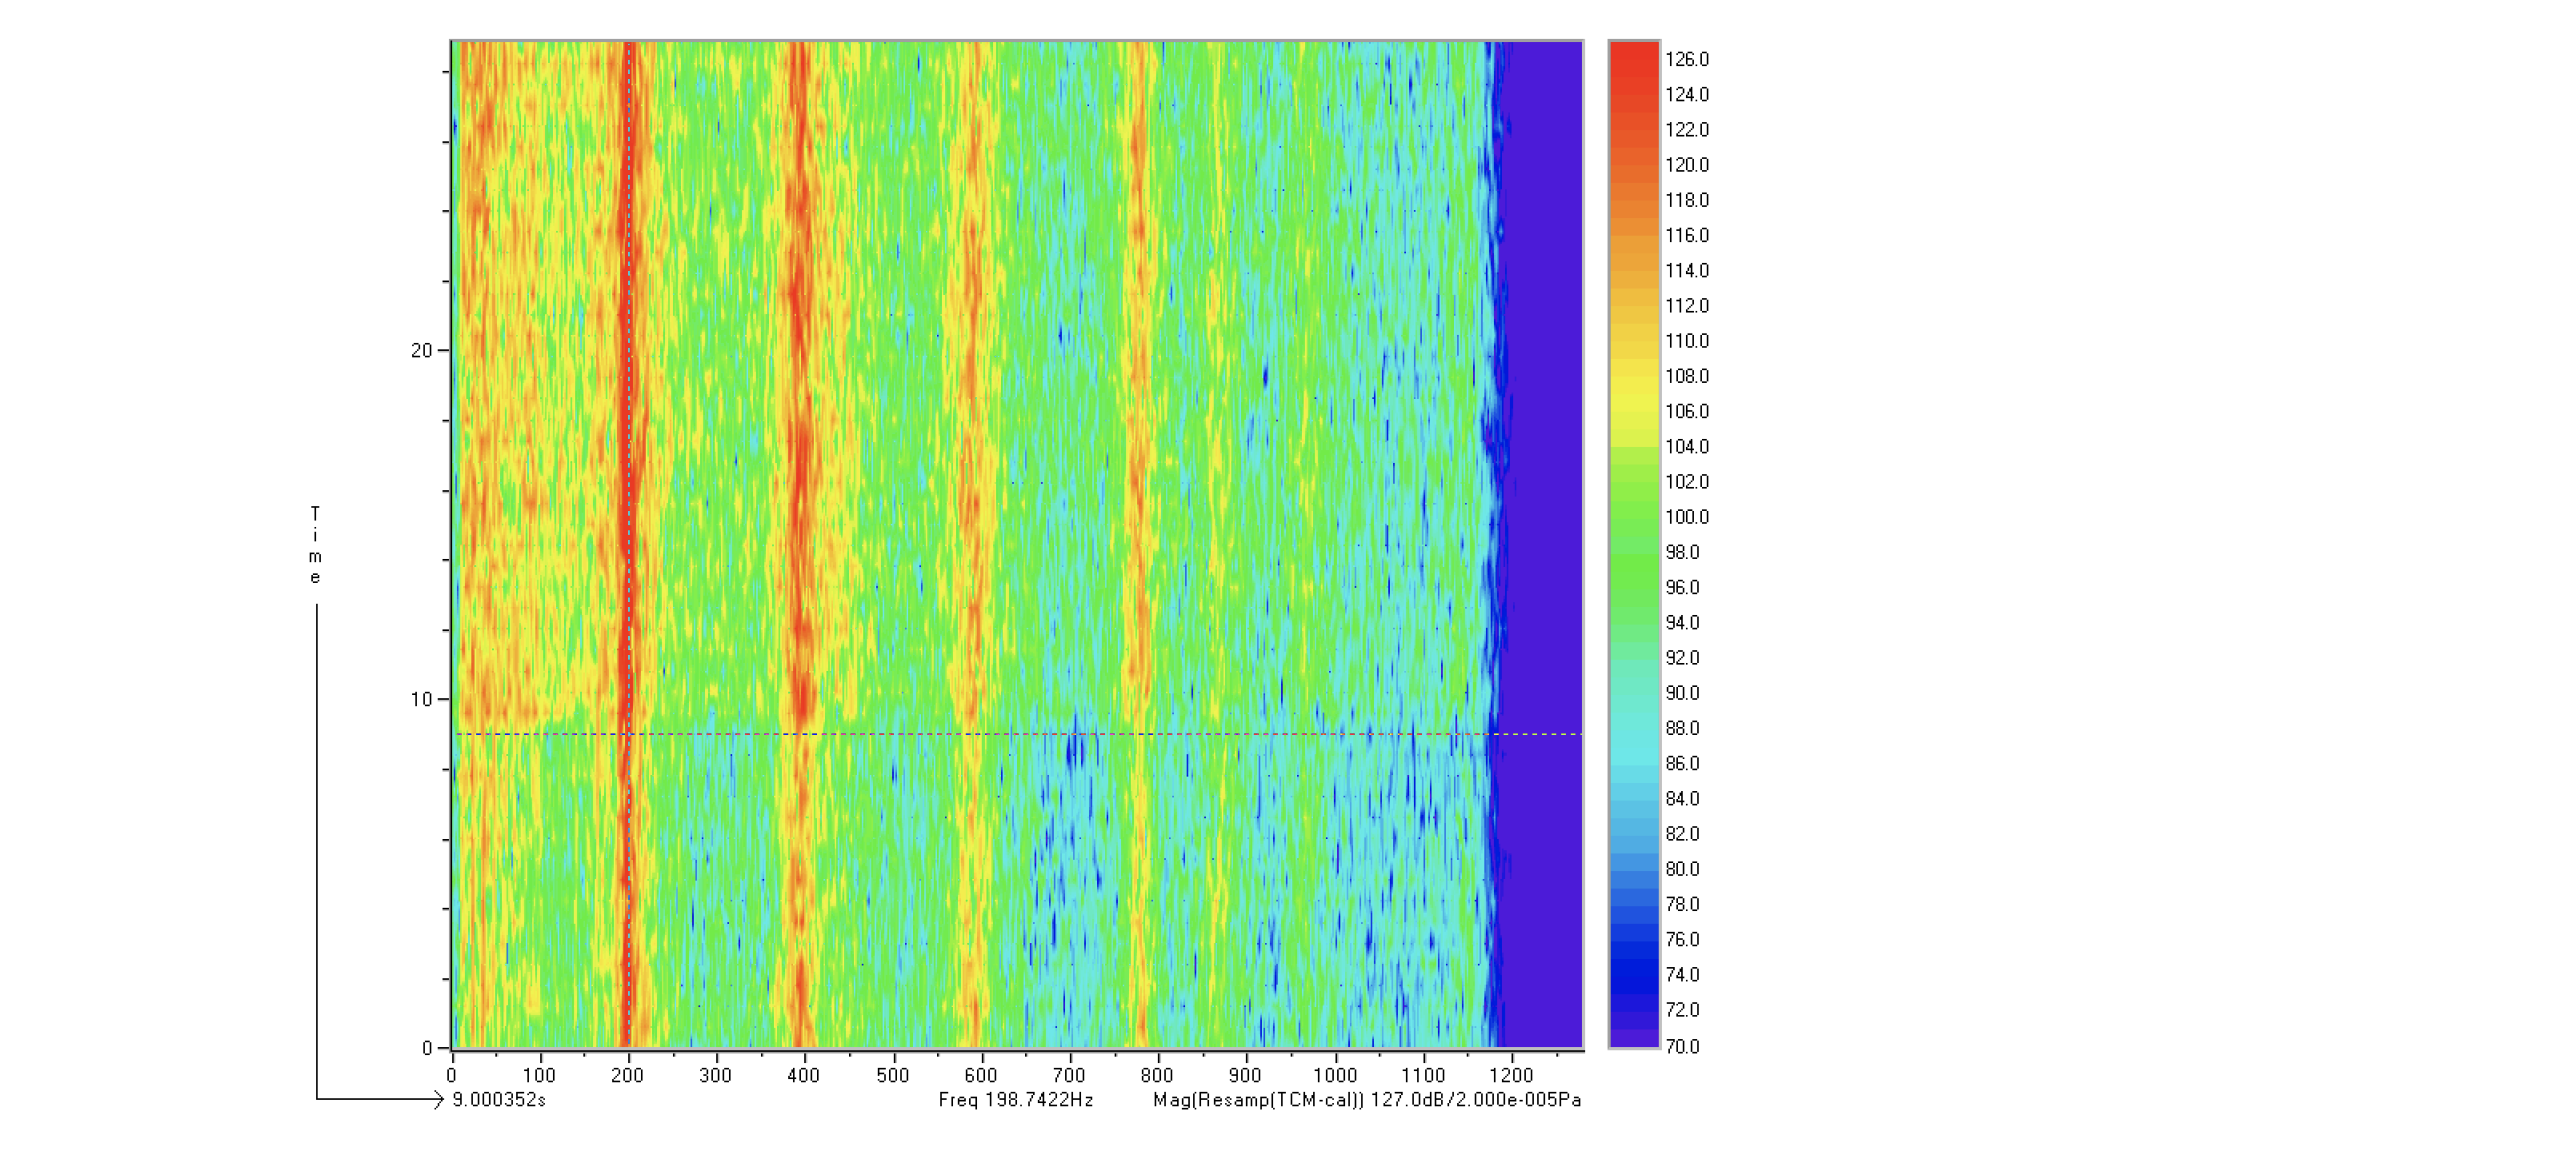Click the vertical Time axis label
The height and width of the screenshot is (1152, 2575).
pyautogui.click(x=315, y=545)
